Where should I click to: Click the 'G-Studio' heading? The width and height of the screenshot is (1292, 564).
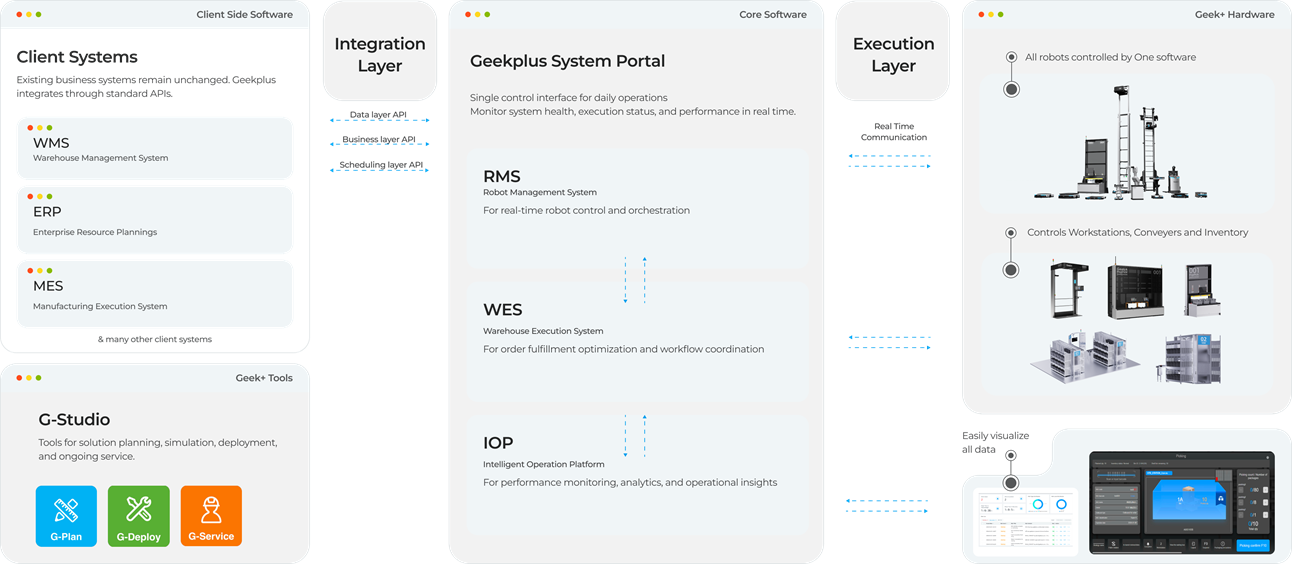click(74, 420)
